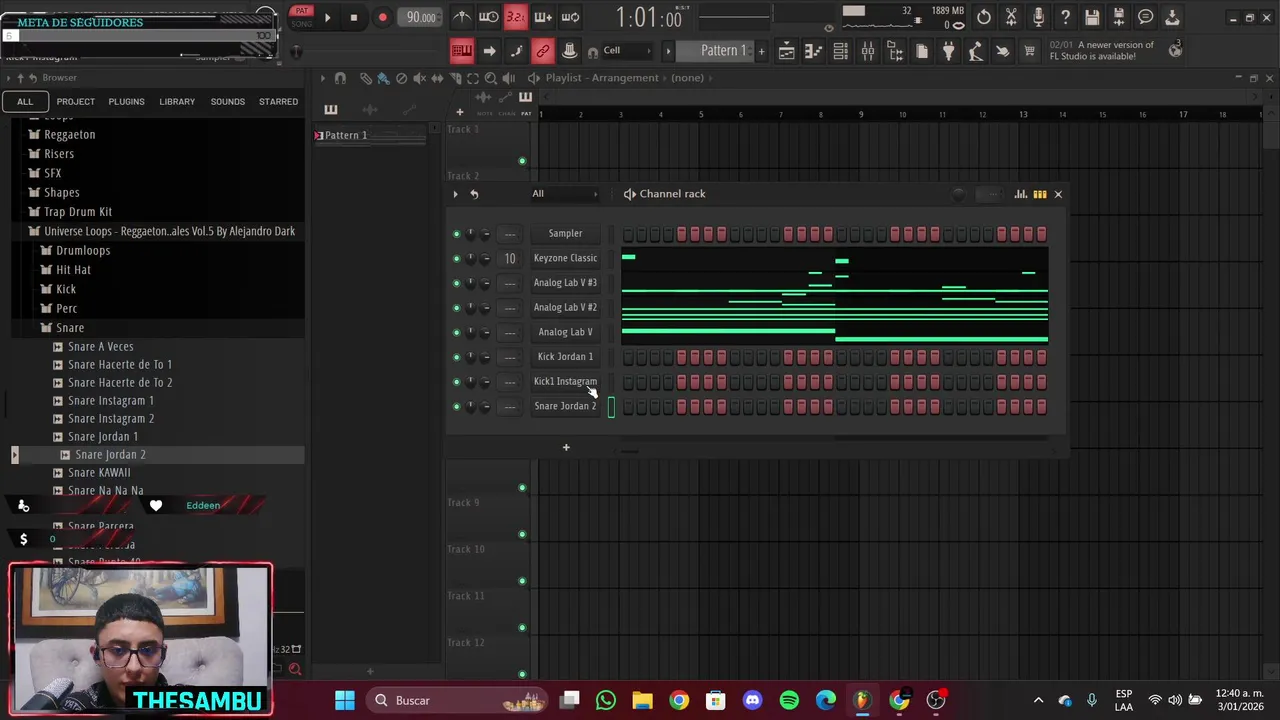Image resolution: width=1280 pixels, height=720 pixels.
Task: Open the Piano roll view icon
Action: (x=814, y=51)
